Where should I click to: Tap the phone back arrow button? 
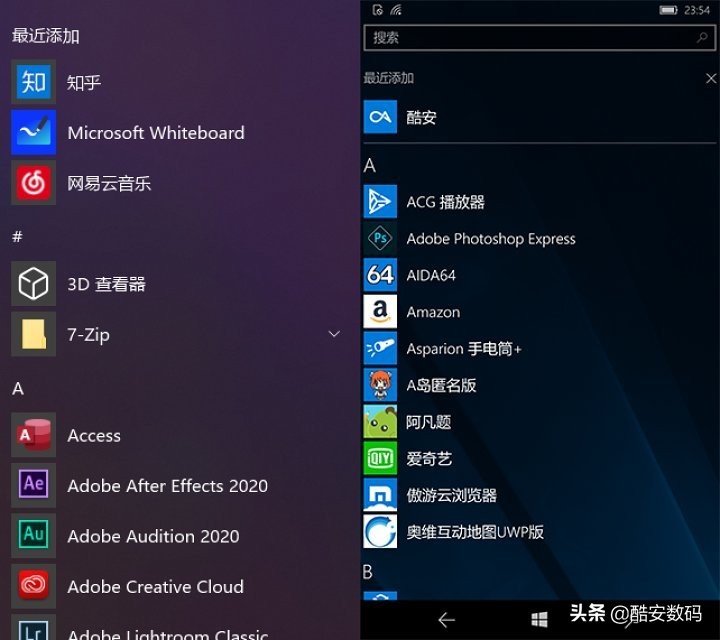[x=446, y=620]
